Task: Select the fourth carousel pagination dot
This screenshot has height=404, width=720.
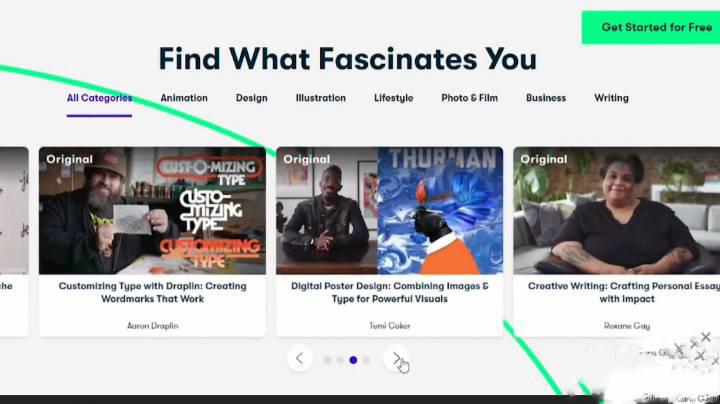Action: pyautogui.click(x=366, y=360)
